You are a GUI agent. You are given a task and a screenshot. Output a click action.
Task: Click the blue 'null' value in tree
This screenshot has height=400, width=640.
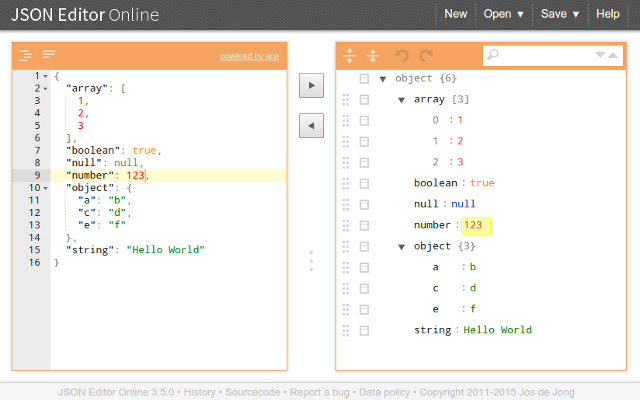463,204
